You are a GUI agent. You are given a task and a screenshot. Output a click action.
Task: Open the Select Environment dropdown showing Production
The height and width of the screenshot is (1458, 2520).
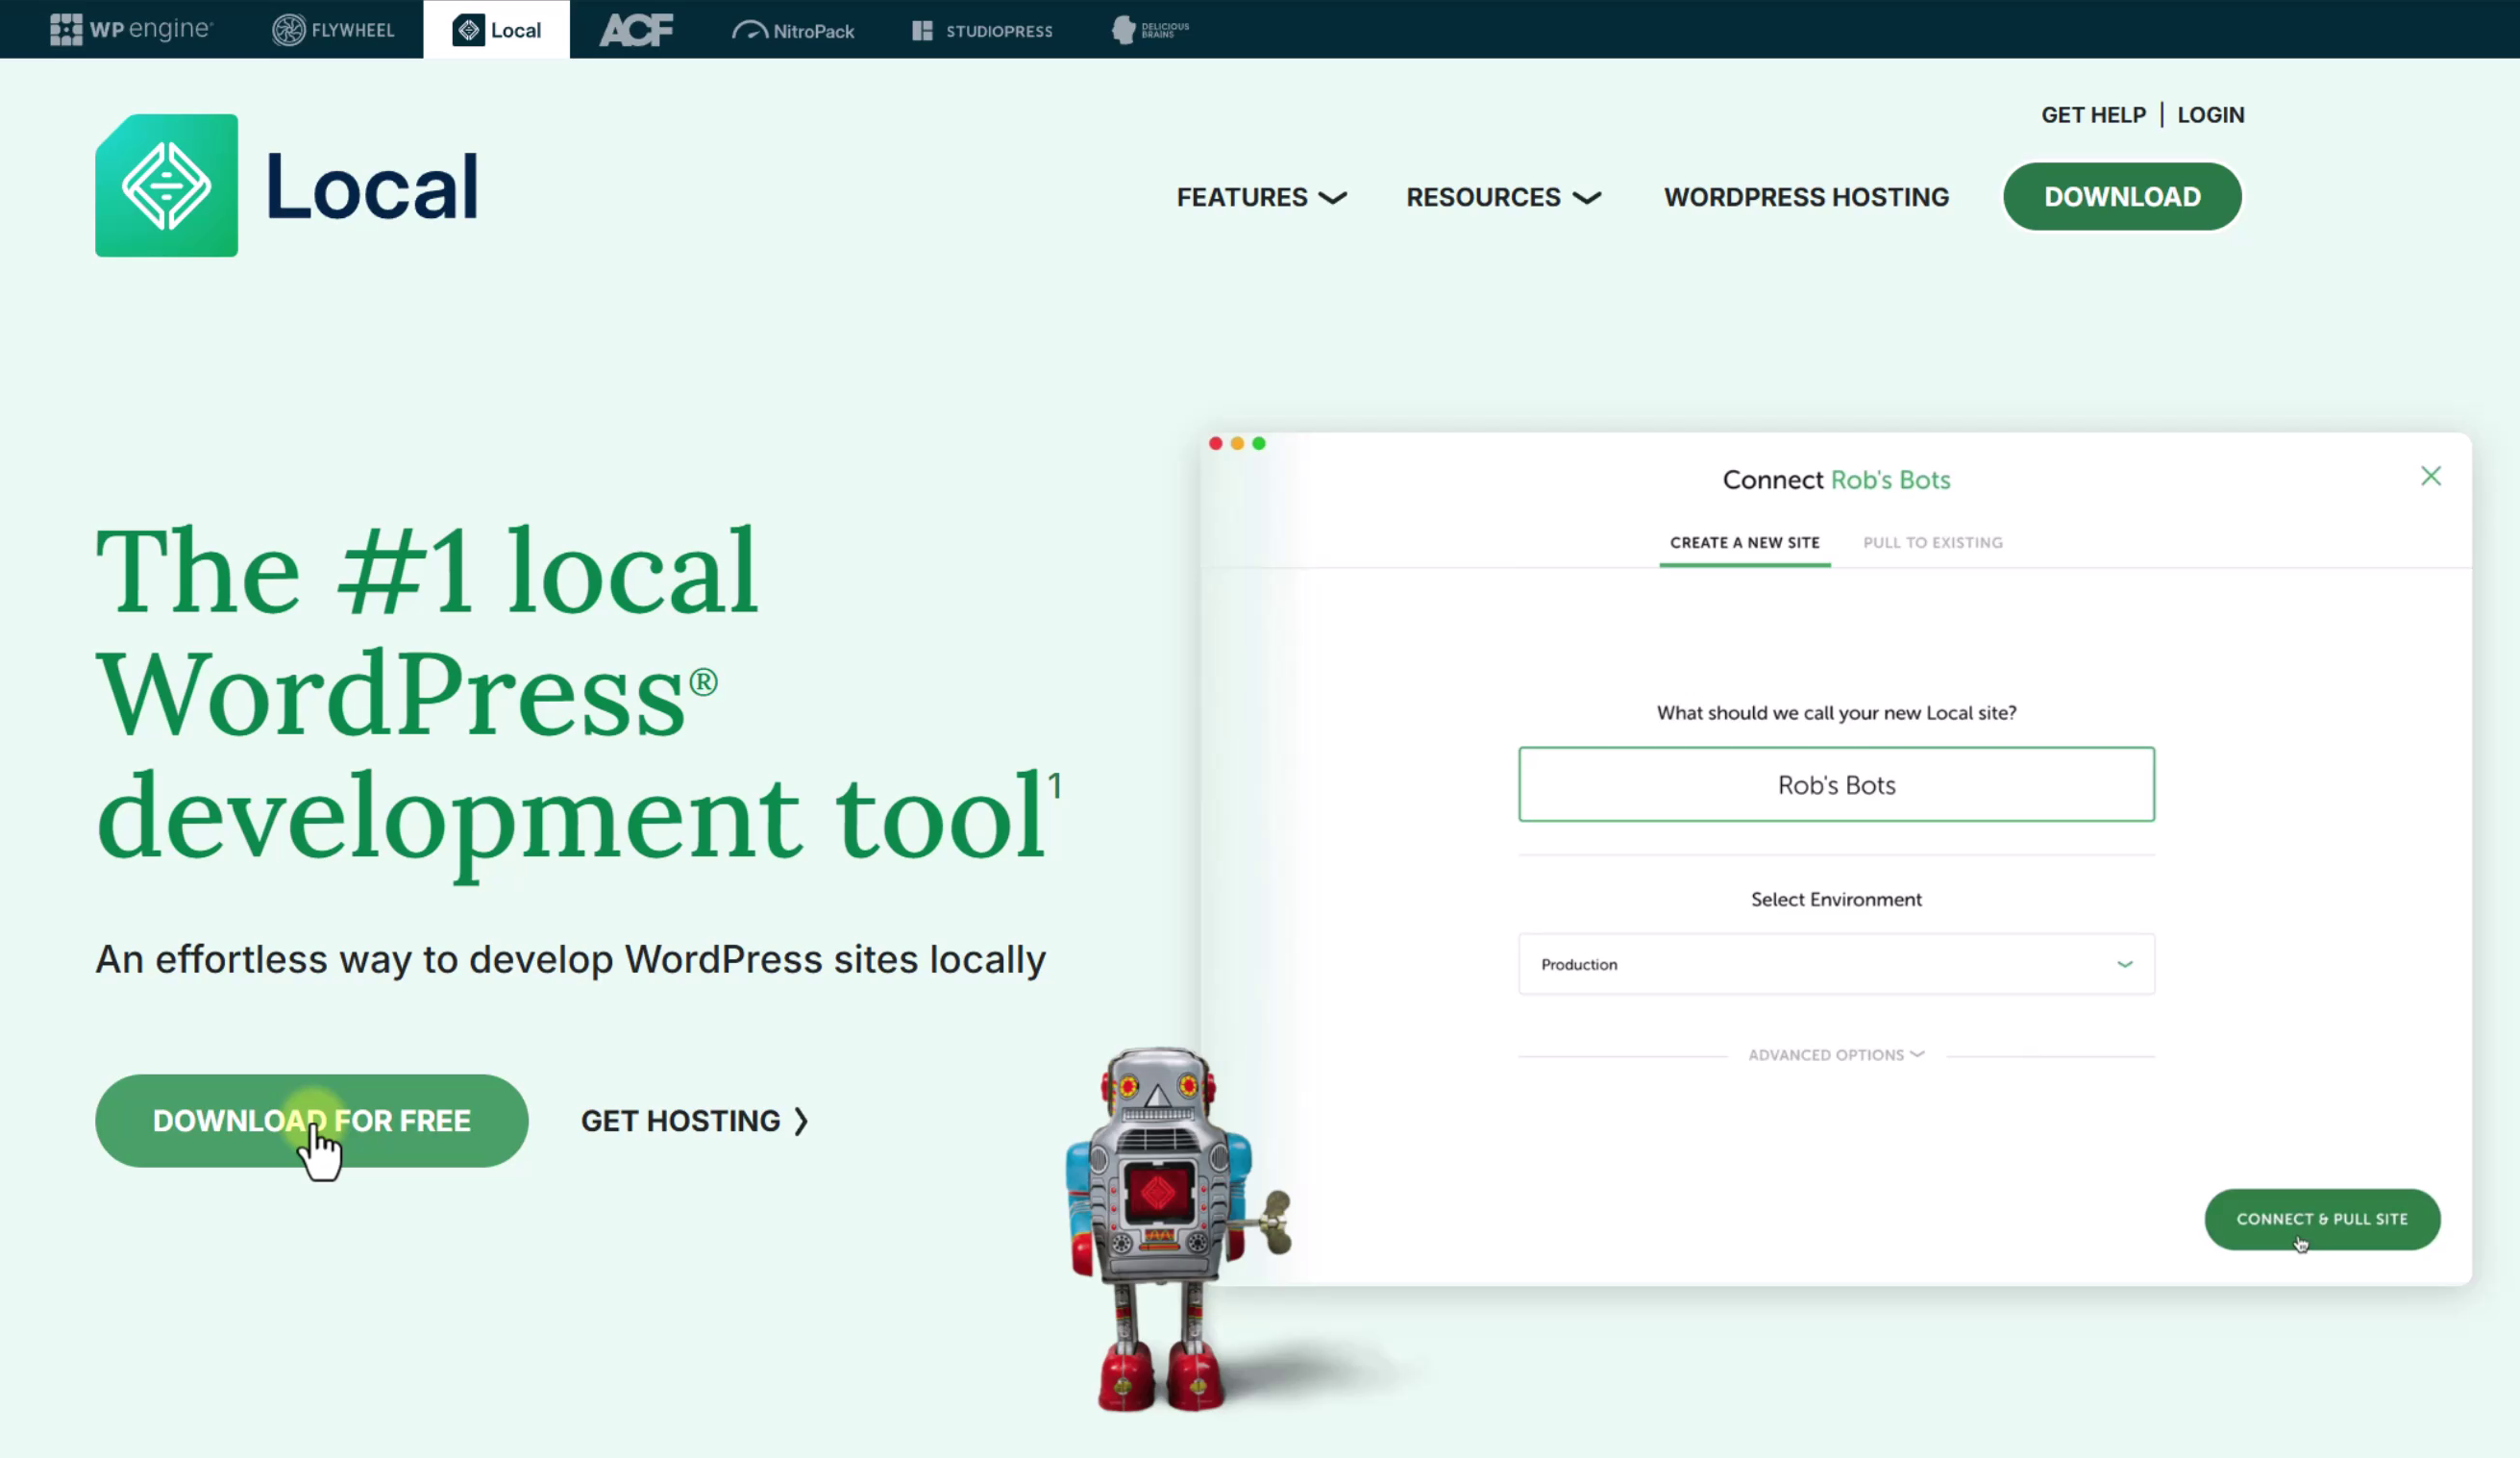1836,963
